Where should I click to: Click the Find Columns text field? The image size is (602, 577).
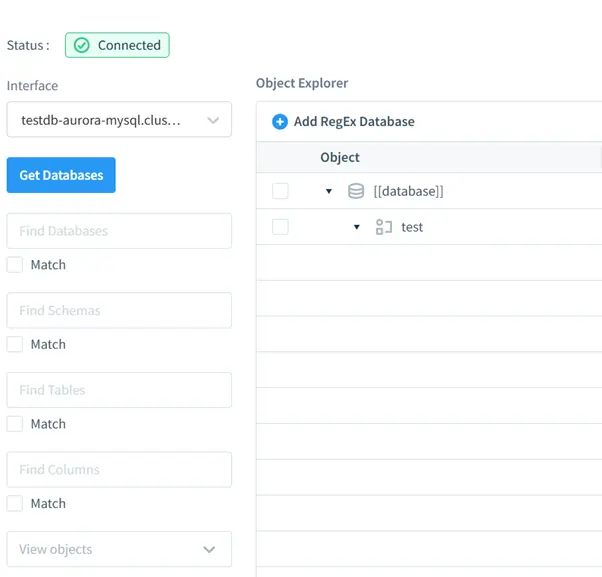click(x=119, y=469)
